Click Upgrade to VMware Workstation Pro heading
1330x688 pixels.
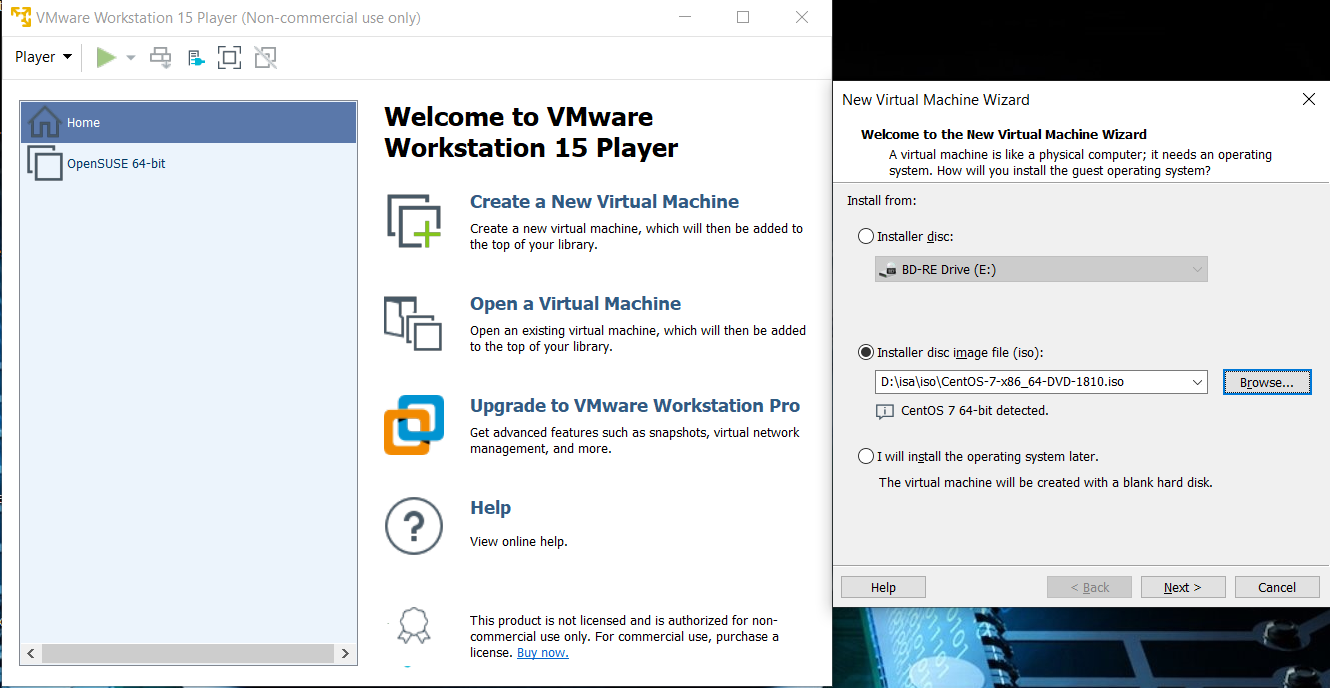click(x=635, y=405)
